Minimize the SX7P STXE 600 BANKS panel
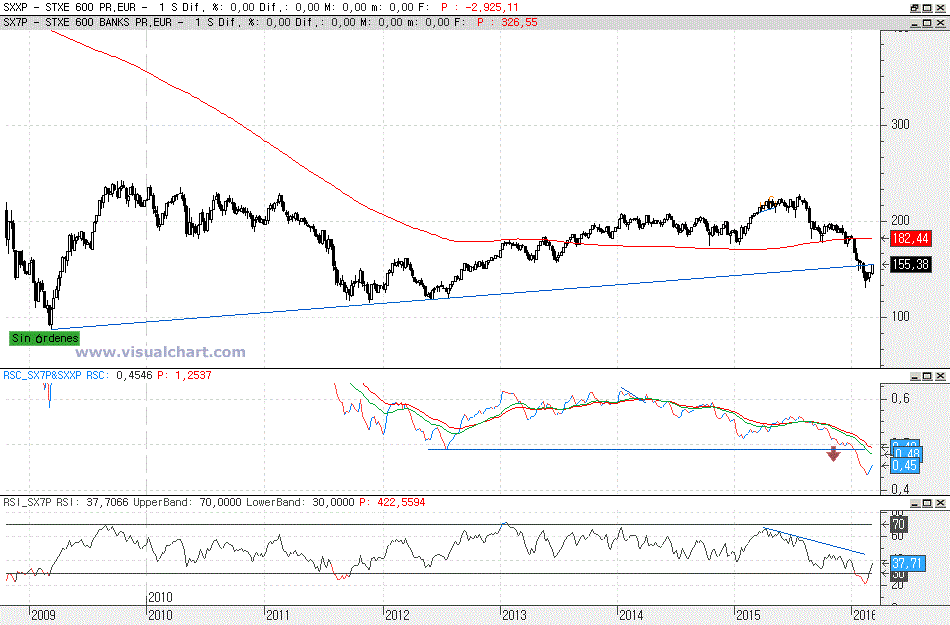The width and height of the screenshot is (950, 625). tap(915, 23)
